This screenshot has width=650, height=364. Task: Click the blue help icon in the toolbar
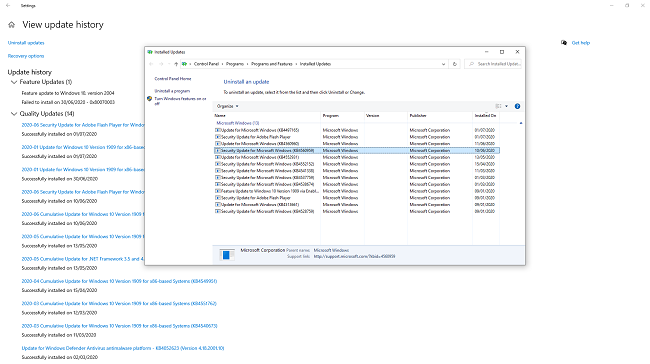[x=517, y=106]
